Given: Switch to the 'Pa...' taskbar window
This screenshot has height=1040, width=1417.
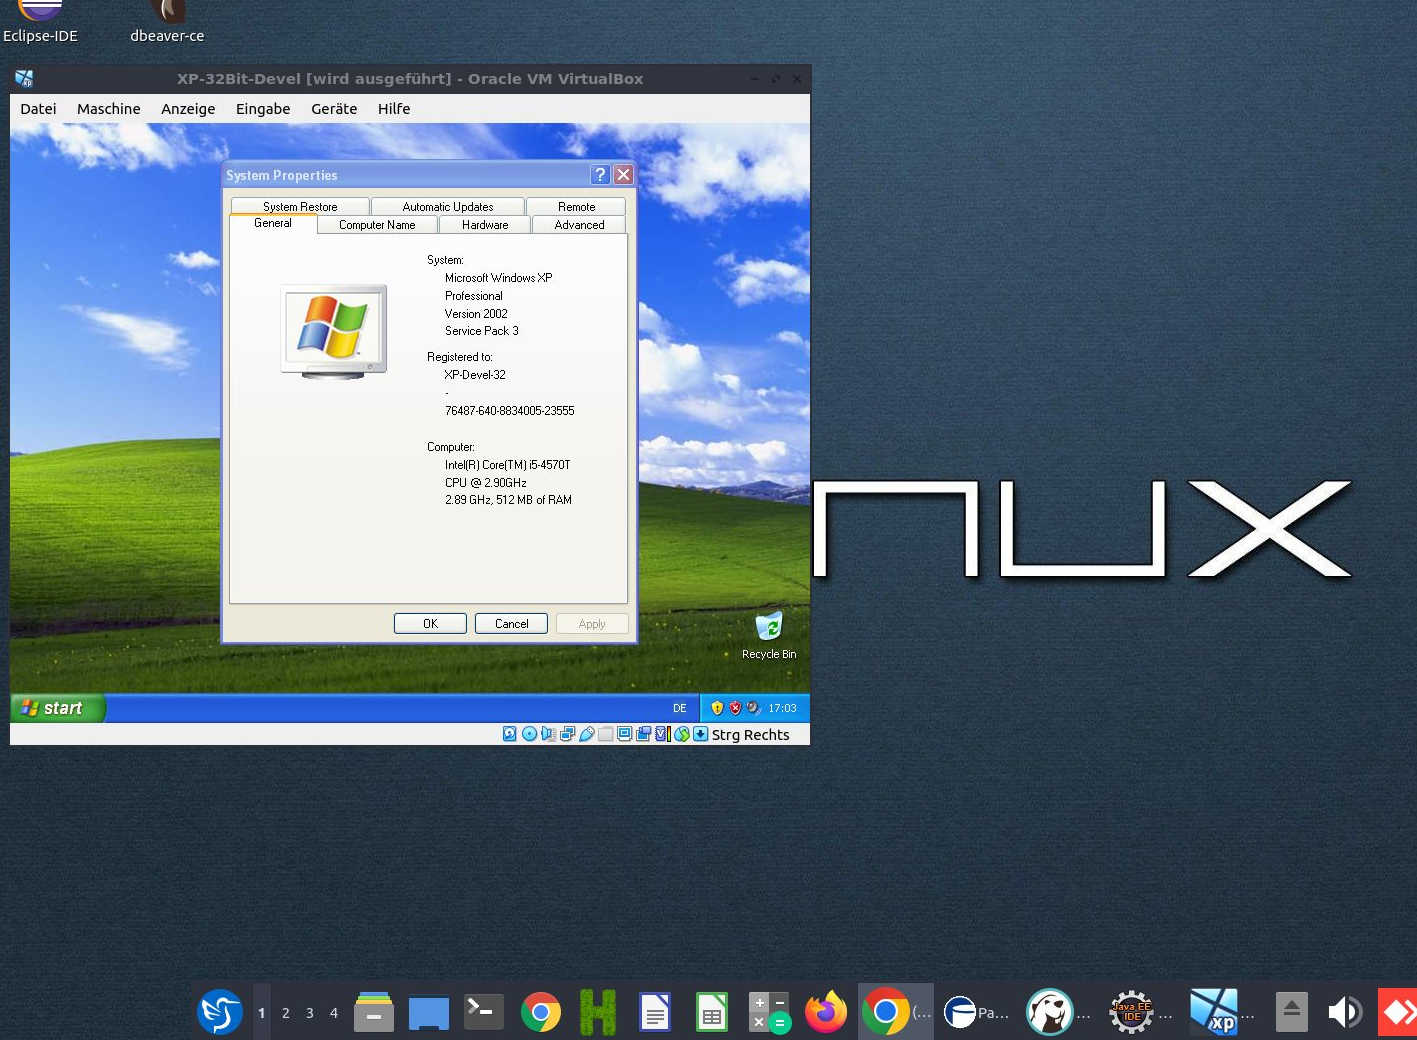Looking at the screenshot, I should click(978, 1012).
